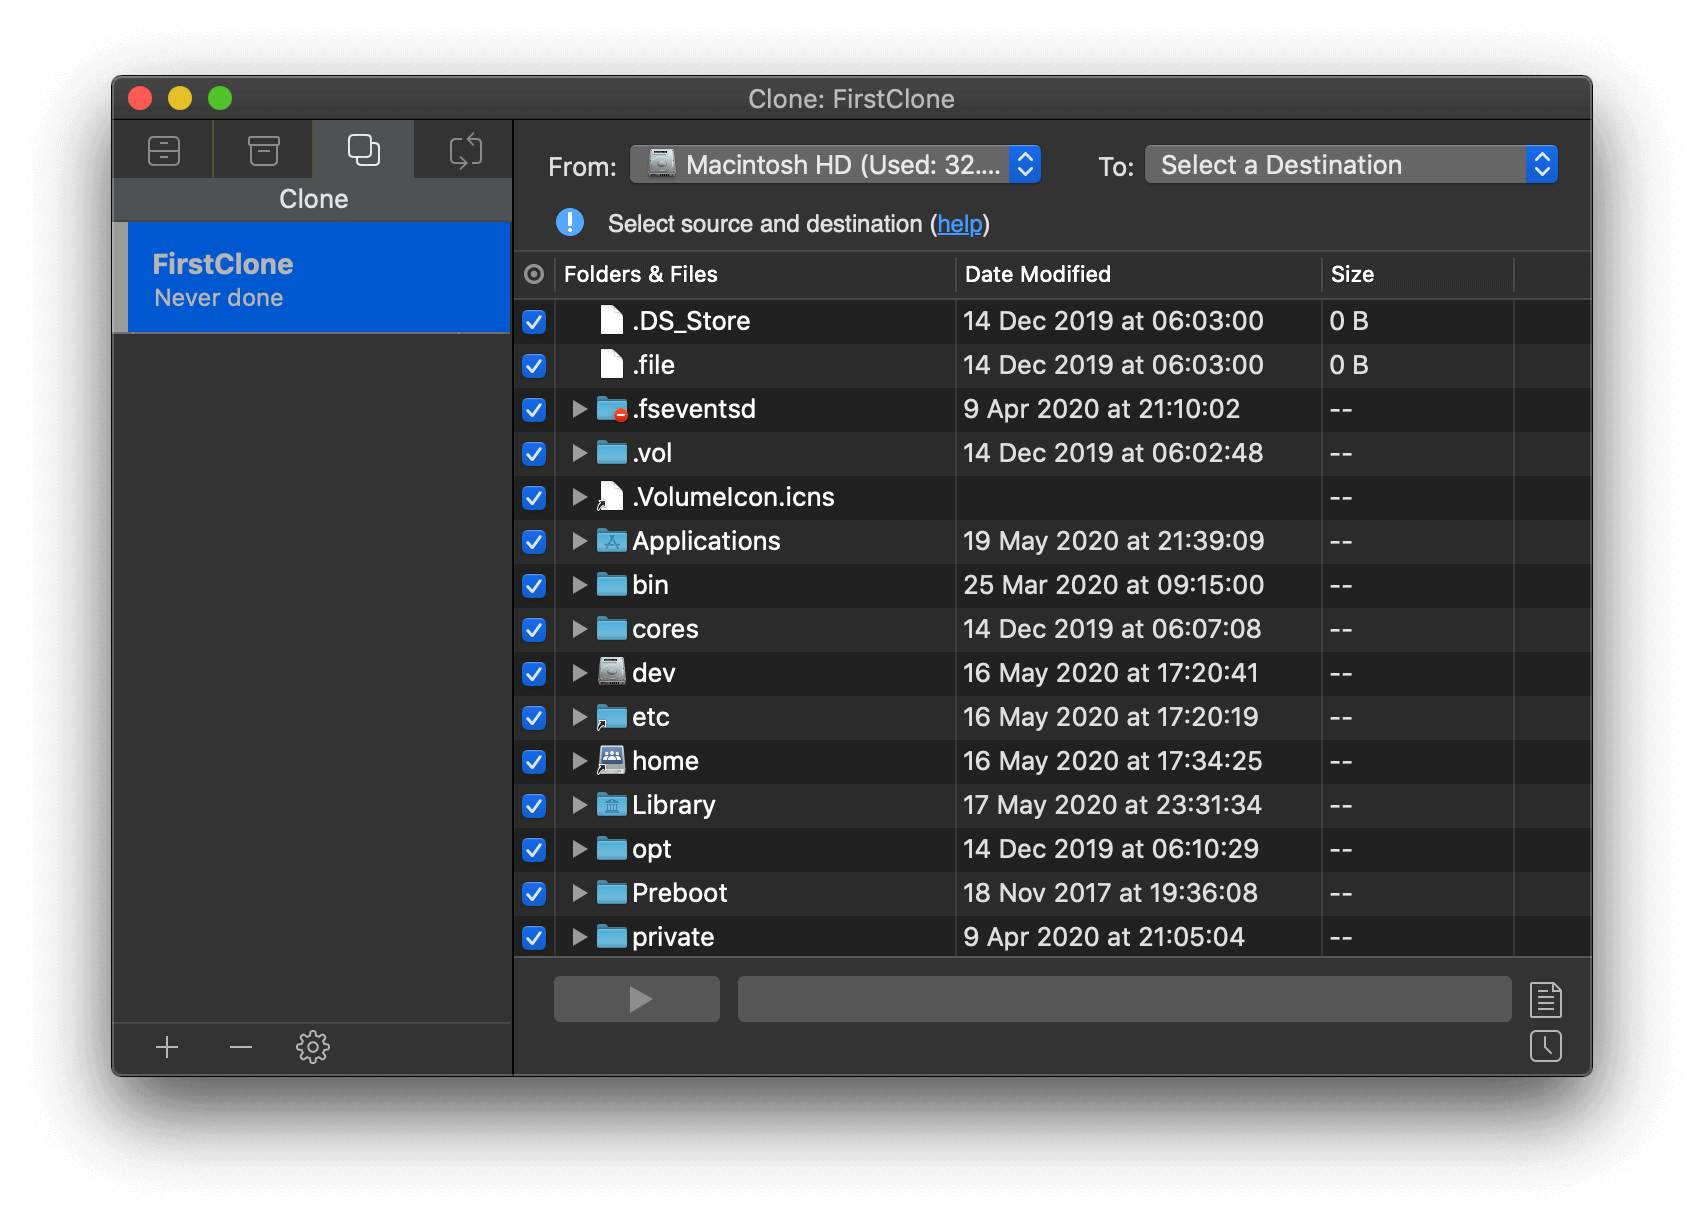Uncheck the Library checkbox
The height and width of the screenshot is (1224, 1704).
tap(534, 805)
